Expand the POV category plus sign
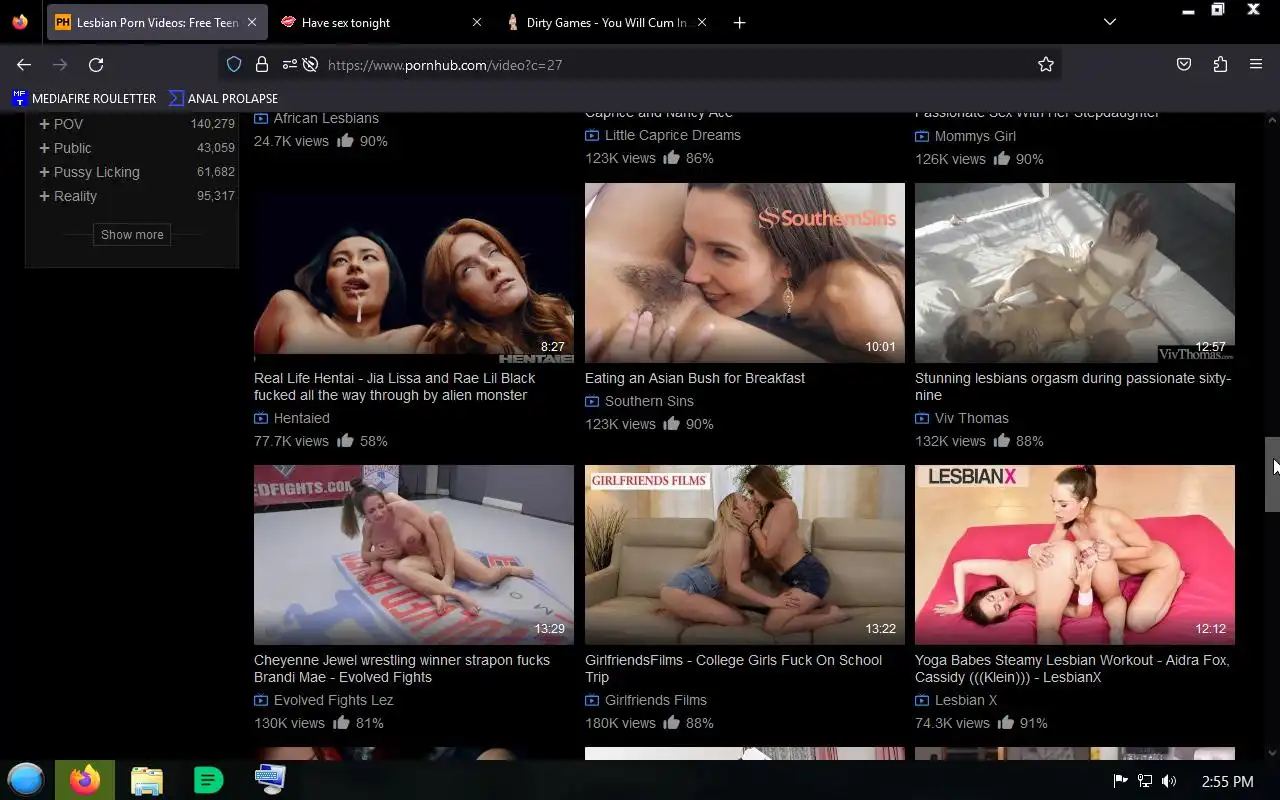The width and height of the screenshot is (1280, 800). (44, 124)
